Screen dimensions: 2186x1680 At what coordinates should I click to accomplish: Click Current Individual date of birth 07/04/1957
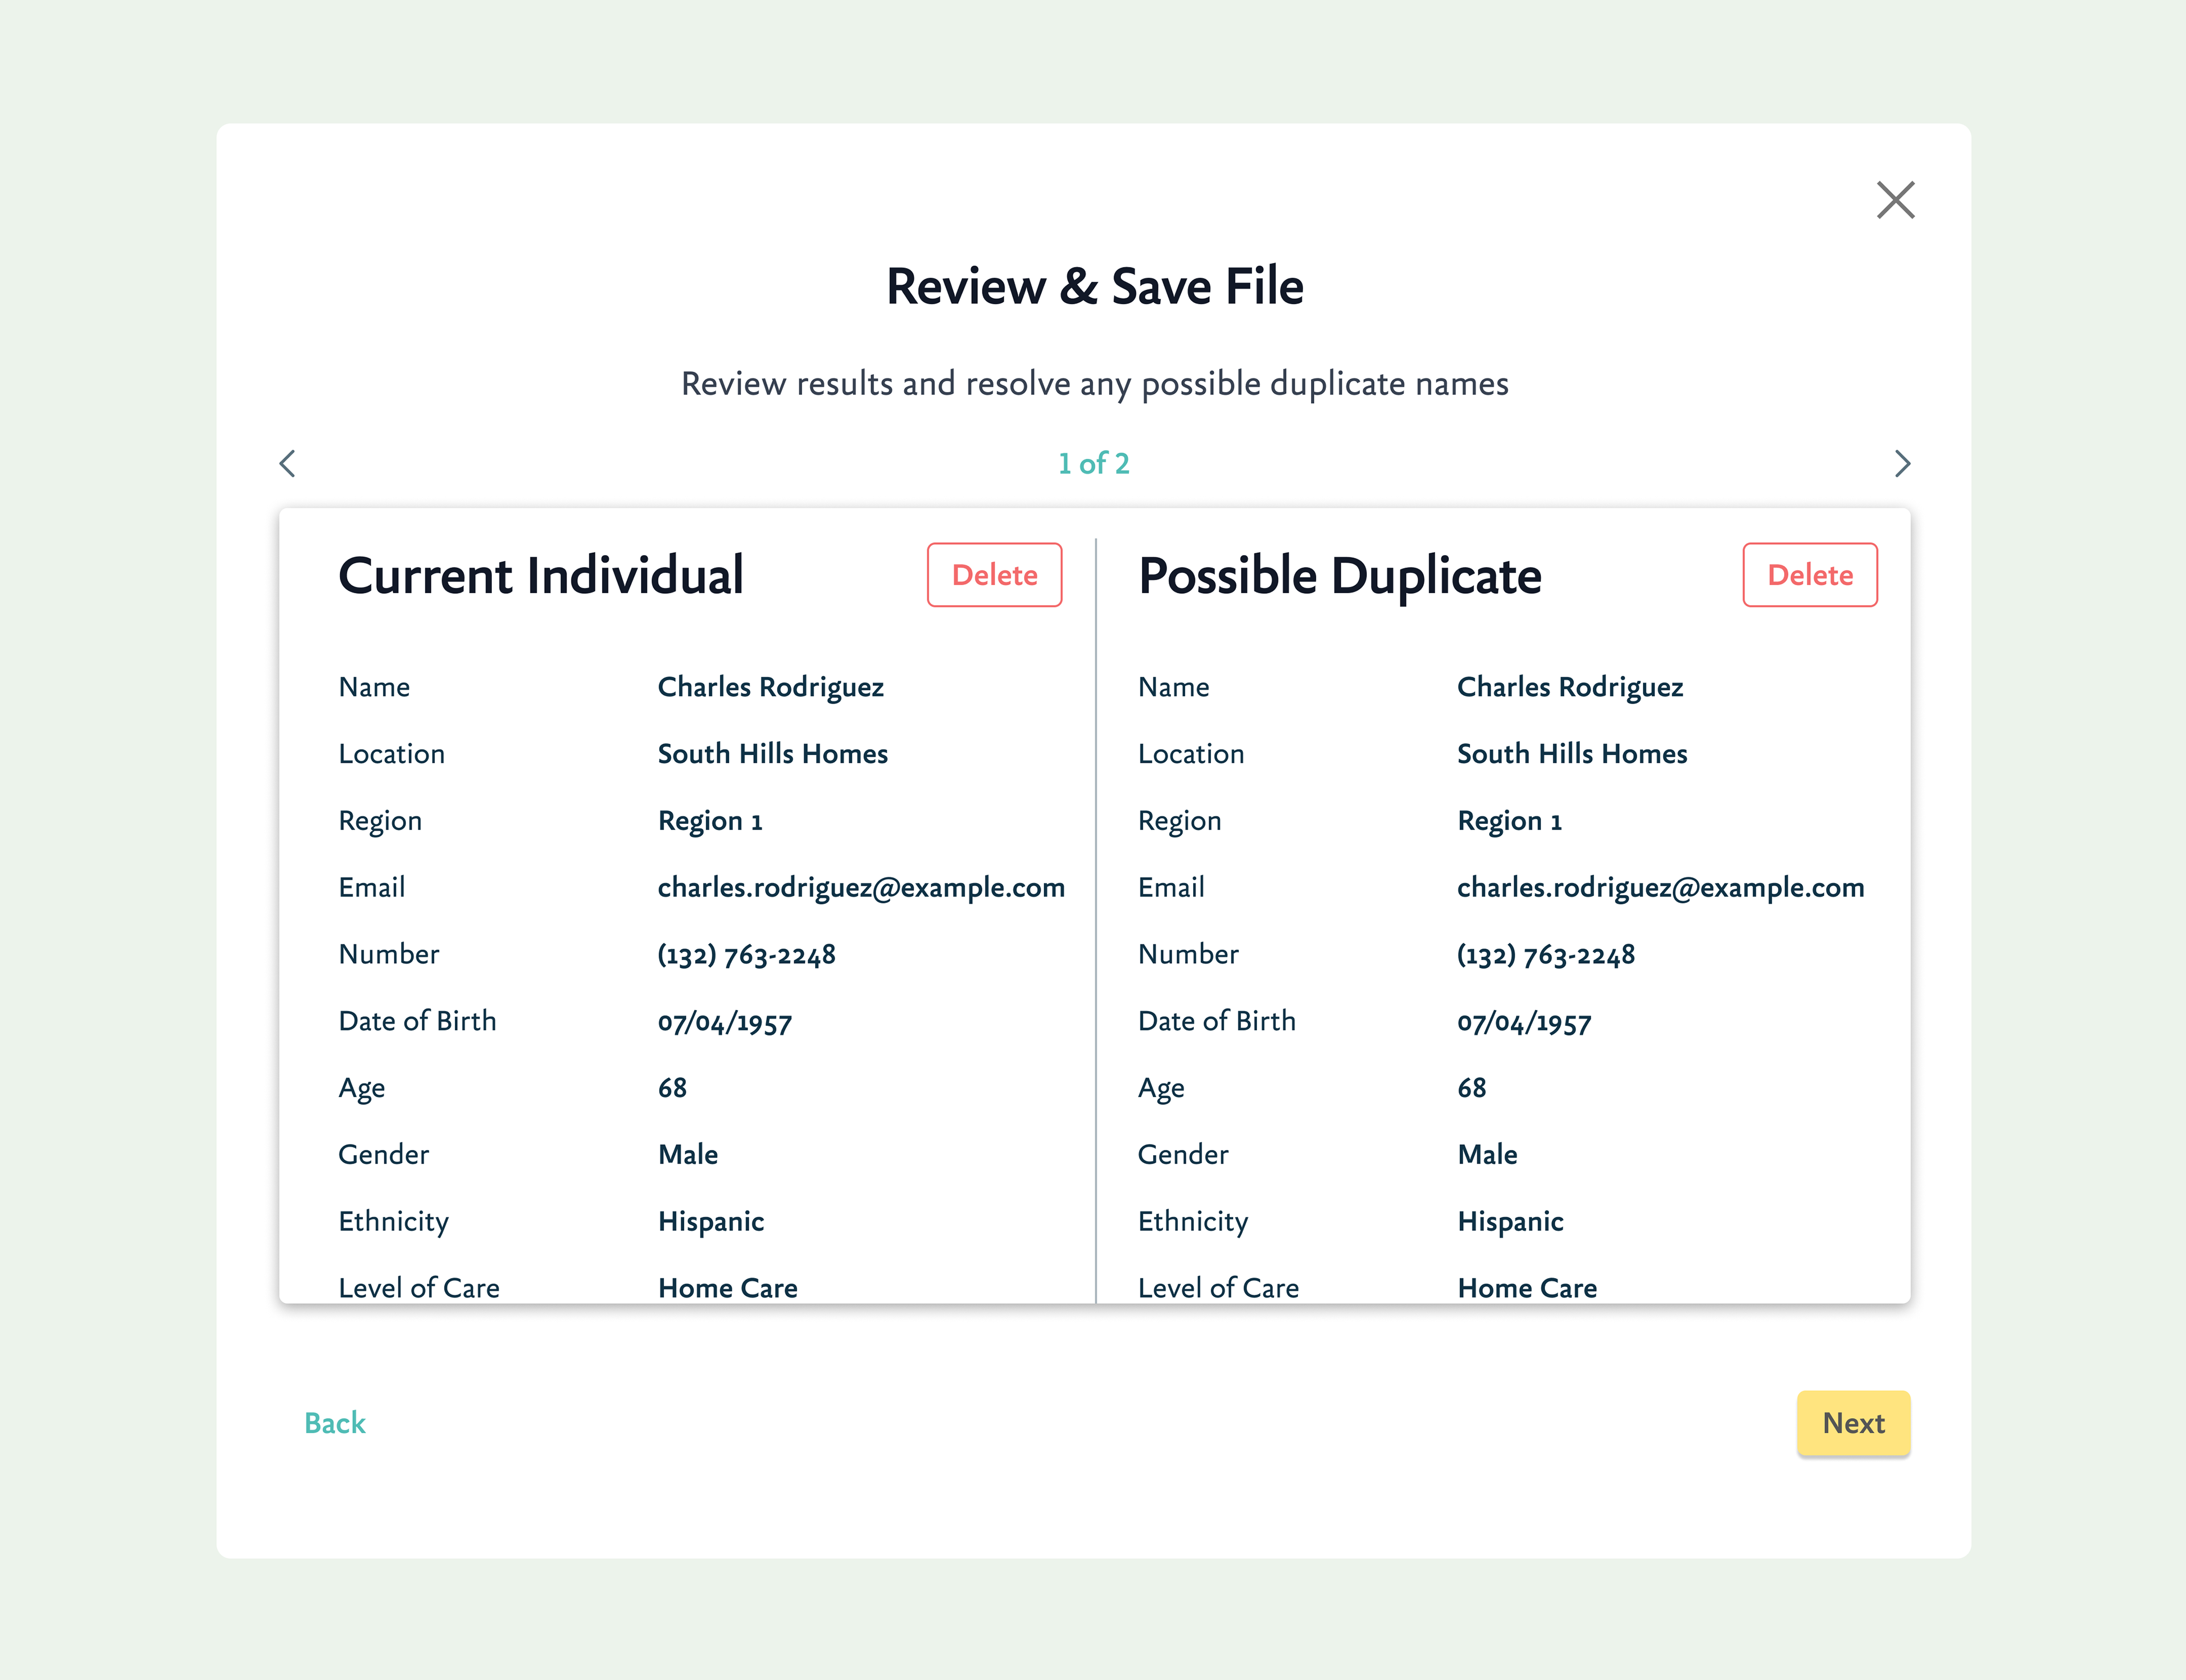725,1022
